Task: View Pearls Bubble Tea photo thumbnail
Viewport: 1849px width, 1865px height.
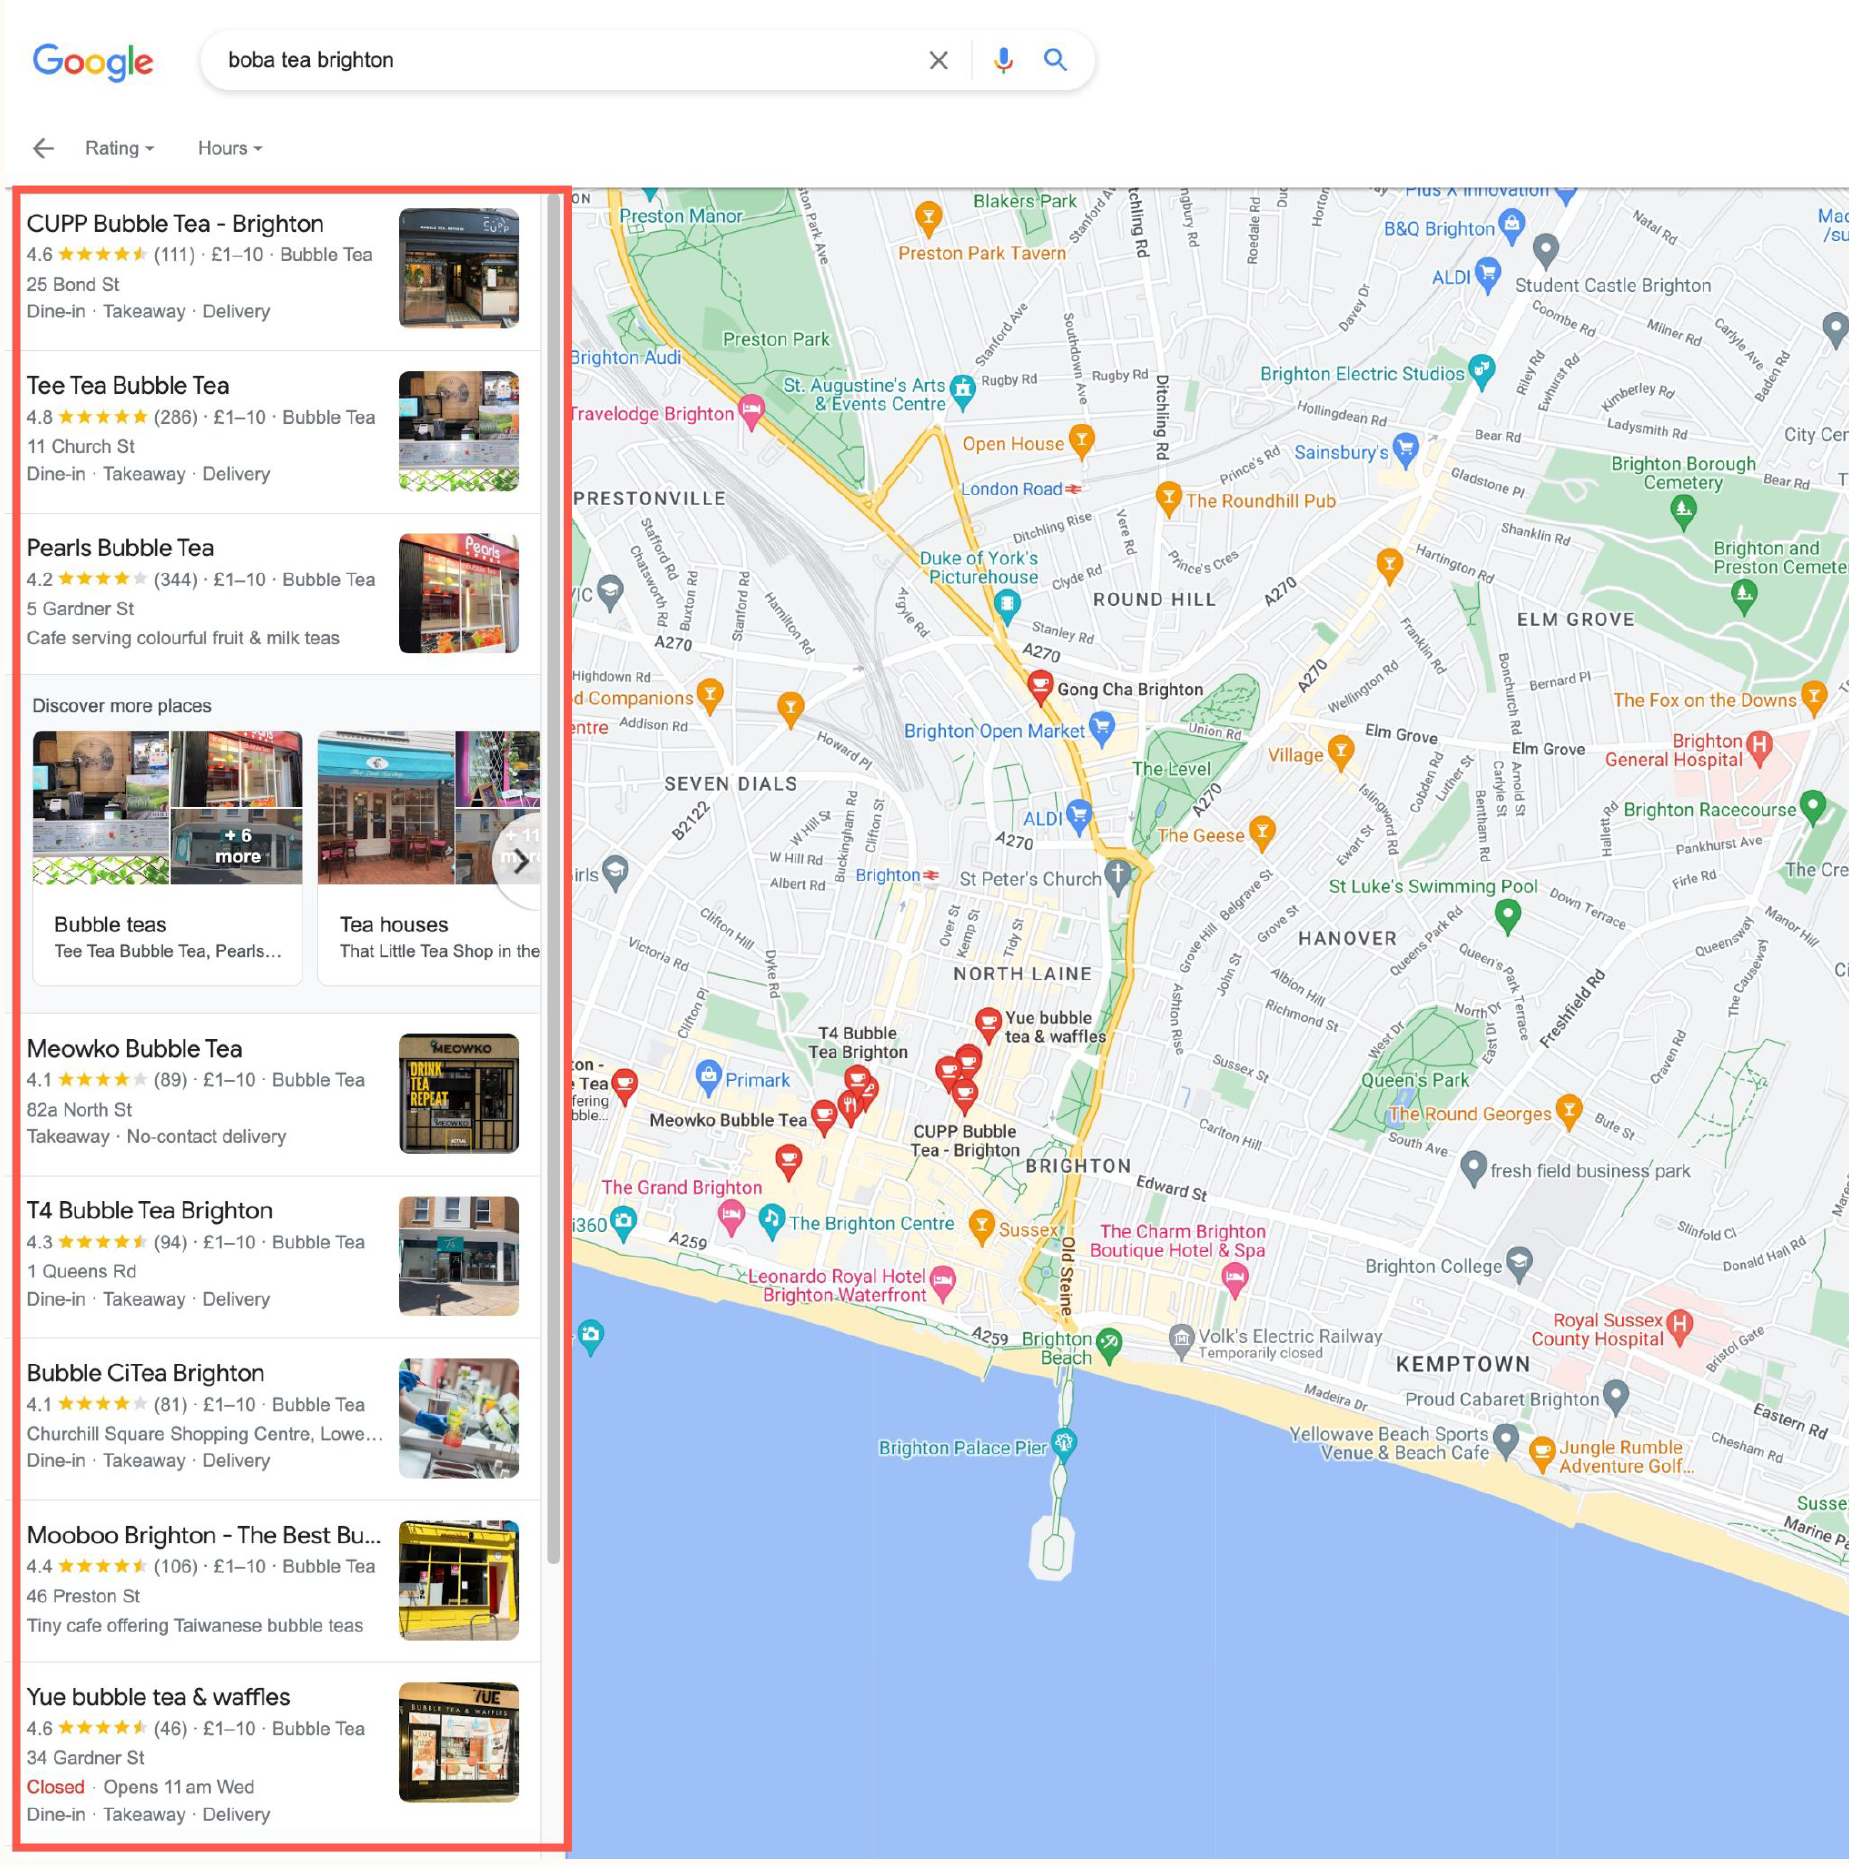Action: point(459,593)
